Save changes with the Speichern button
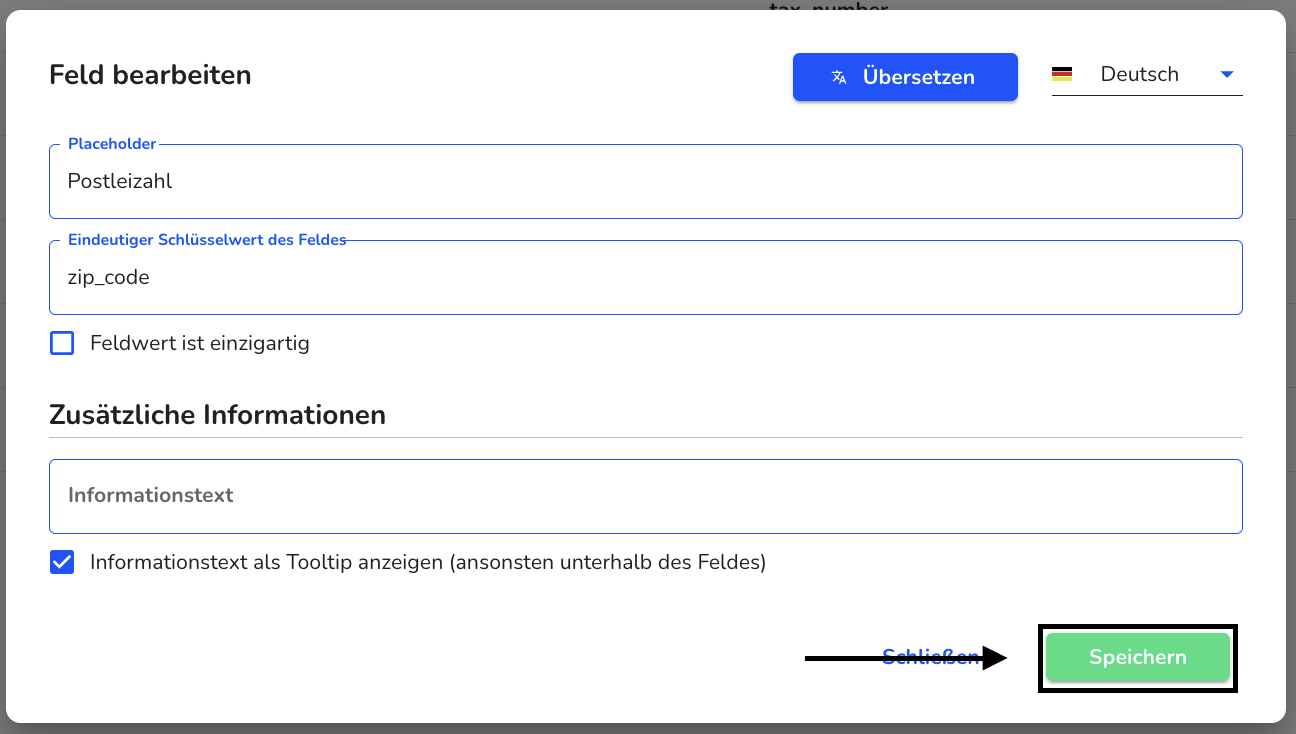 tap(1138, 657)
